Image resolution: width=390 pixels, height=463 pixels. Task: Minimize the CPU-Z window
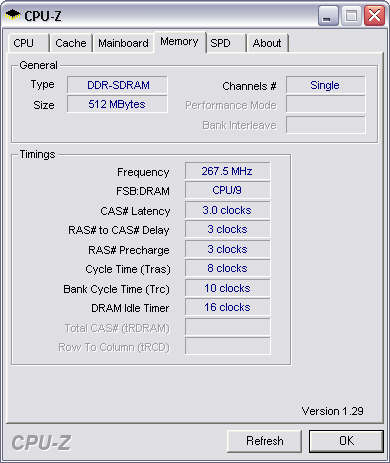point(328,16)
